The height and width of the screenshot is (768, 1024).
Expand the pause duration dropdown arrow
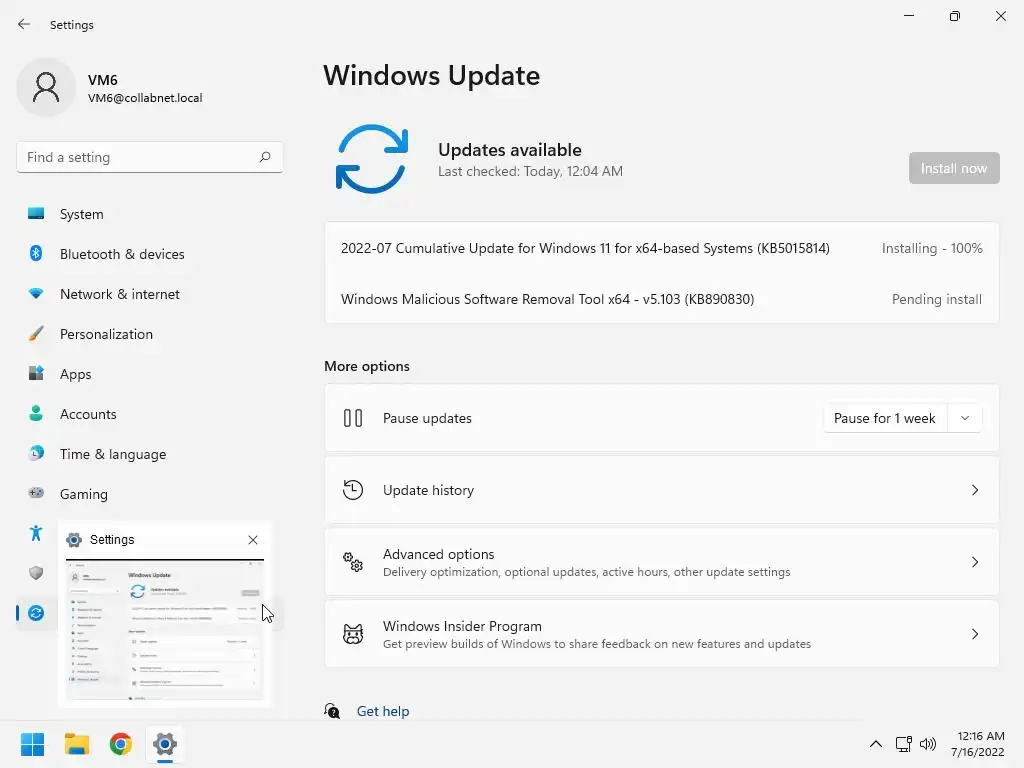(965, 418)
